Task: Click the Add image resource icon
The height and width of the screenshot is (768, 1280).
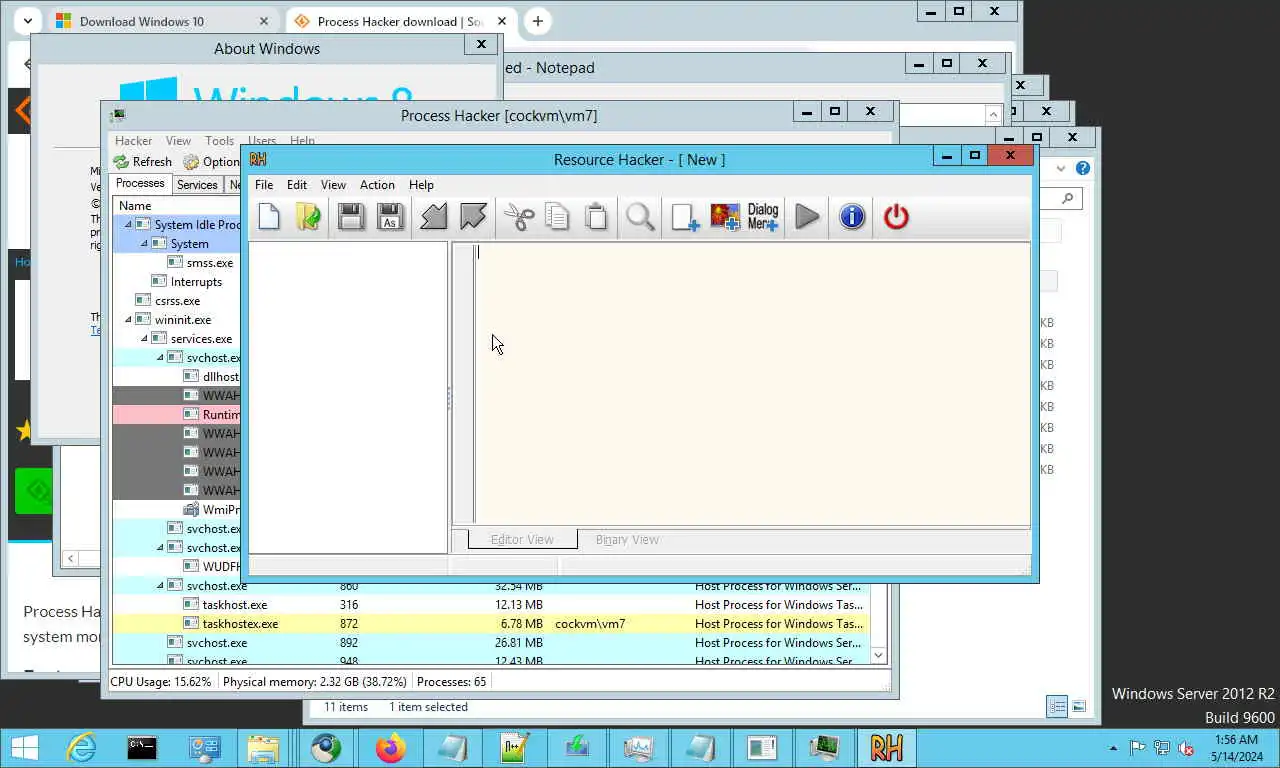Action: pos(725,217)
